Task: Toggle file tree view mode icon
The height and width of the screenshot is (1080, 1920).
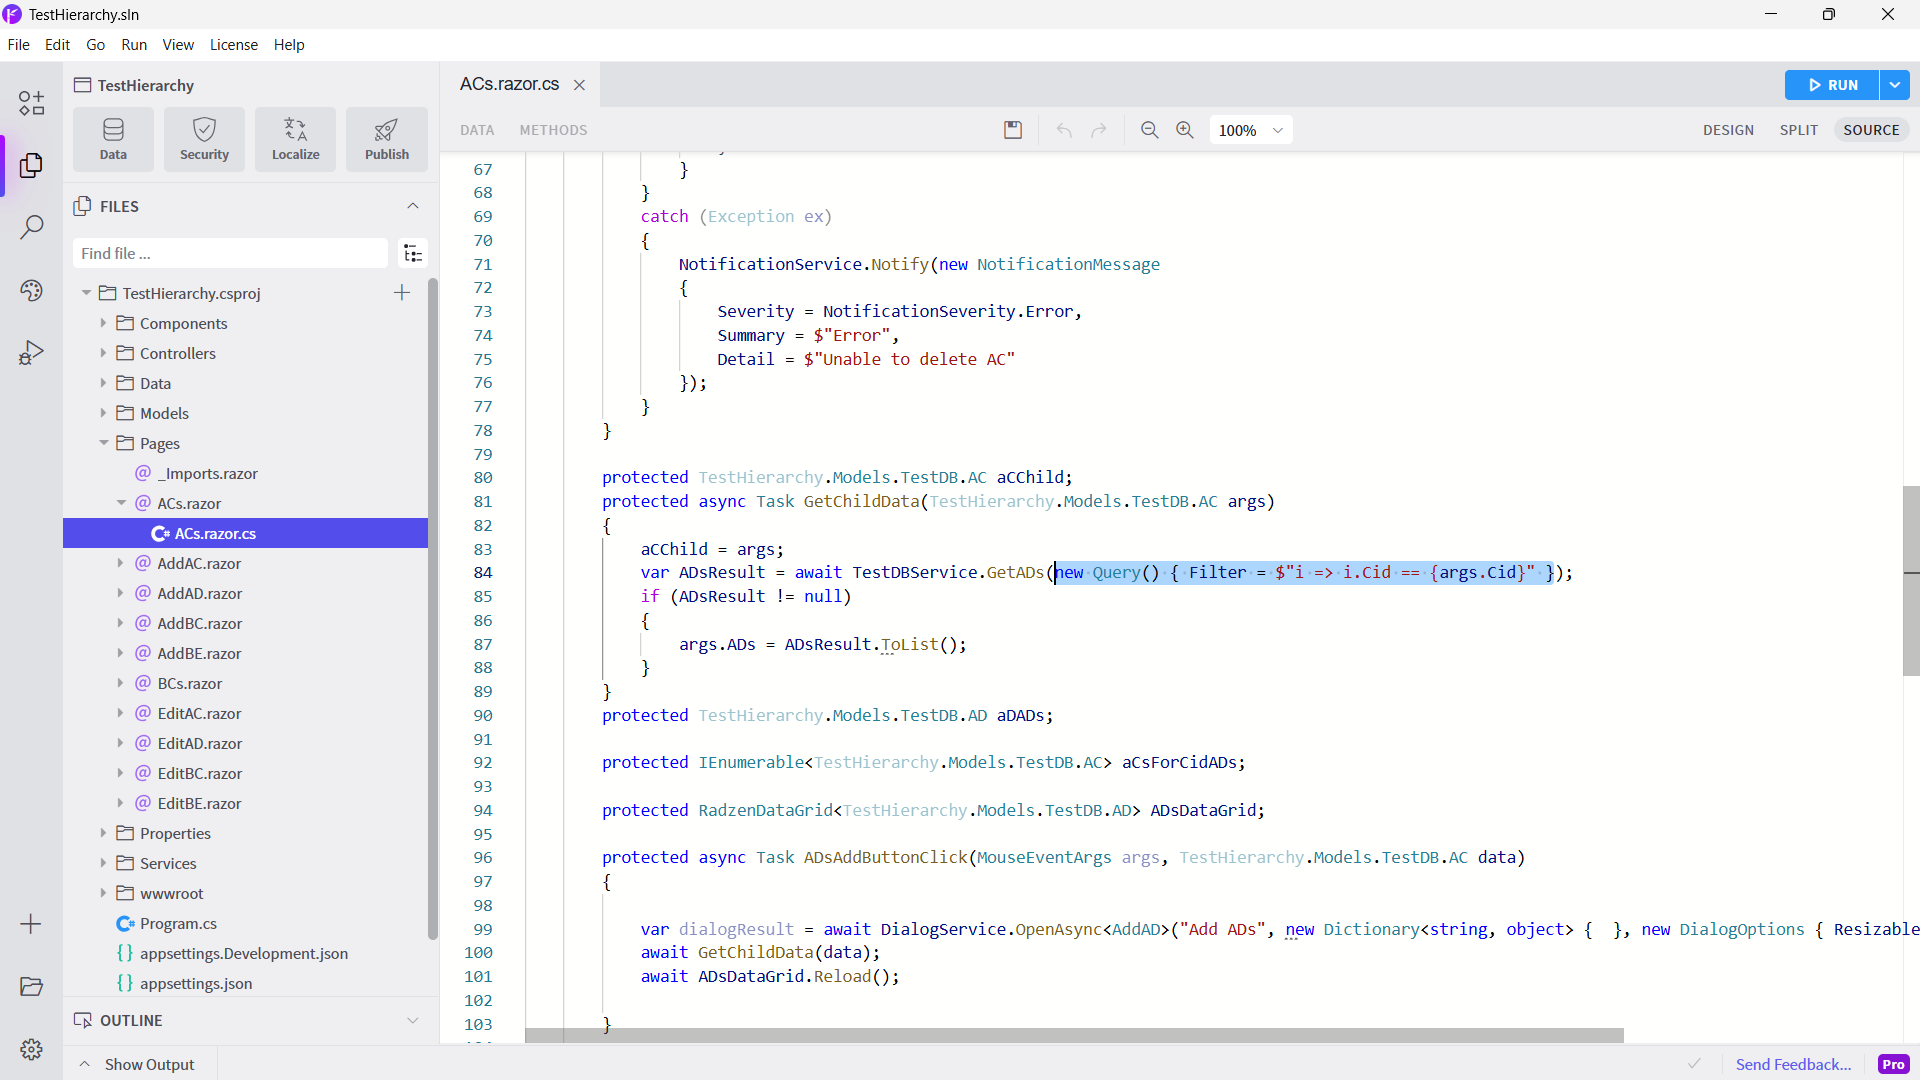Action: 413,254
